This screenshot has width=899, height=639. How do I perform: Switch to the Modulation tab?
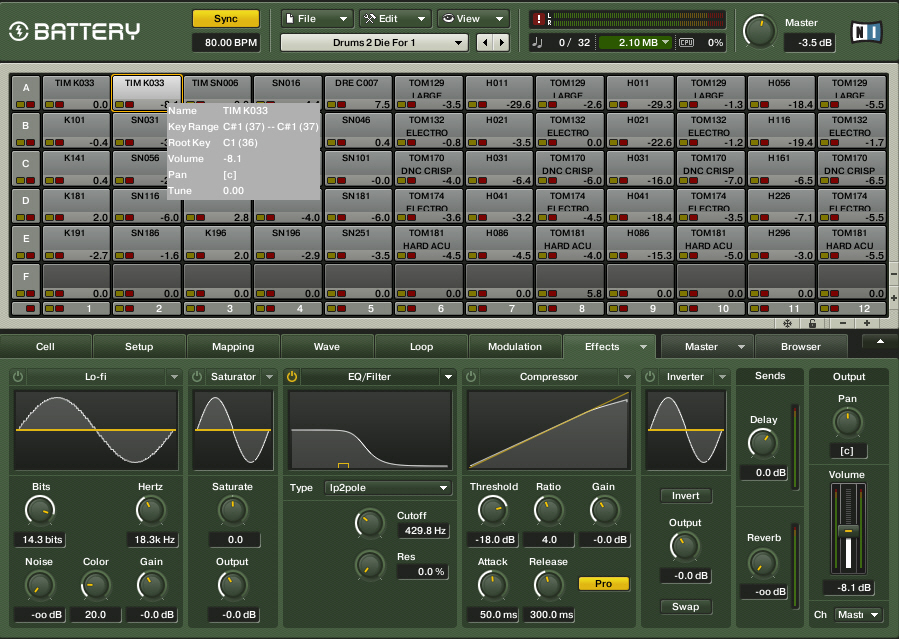tap(515, 347)
